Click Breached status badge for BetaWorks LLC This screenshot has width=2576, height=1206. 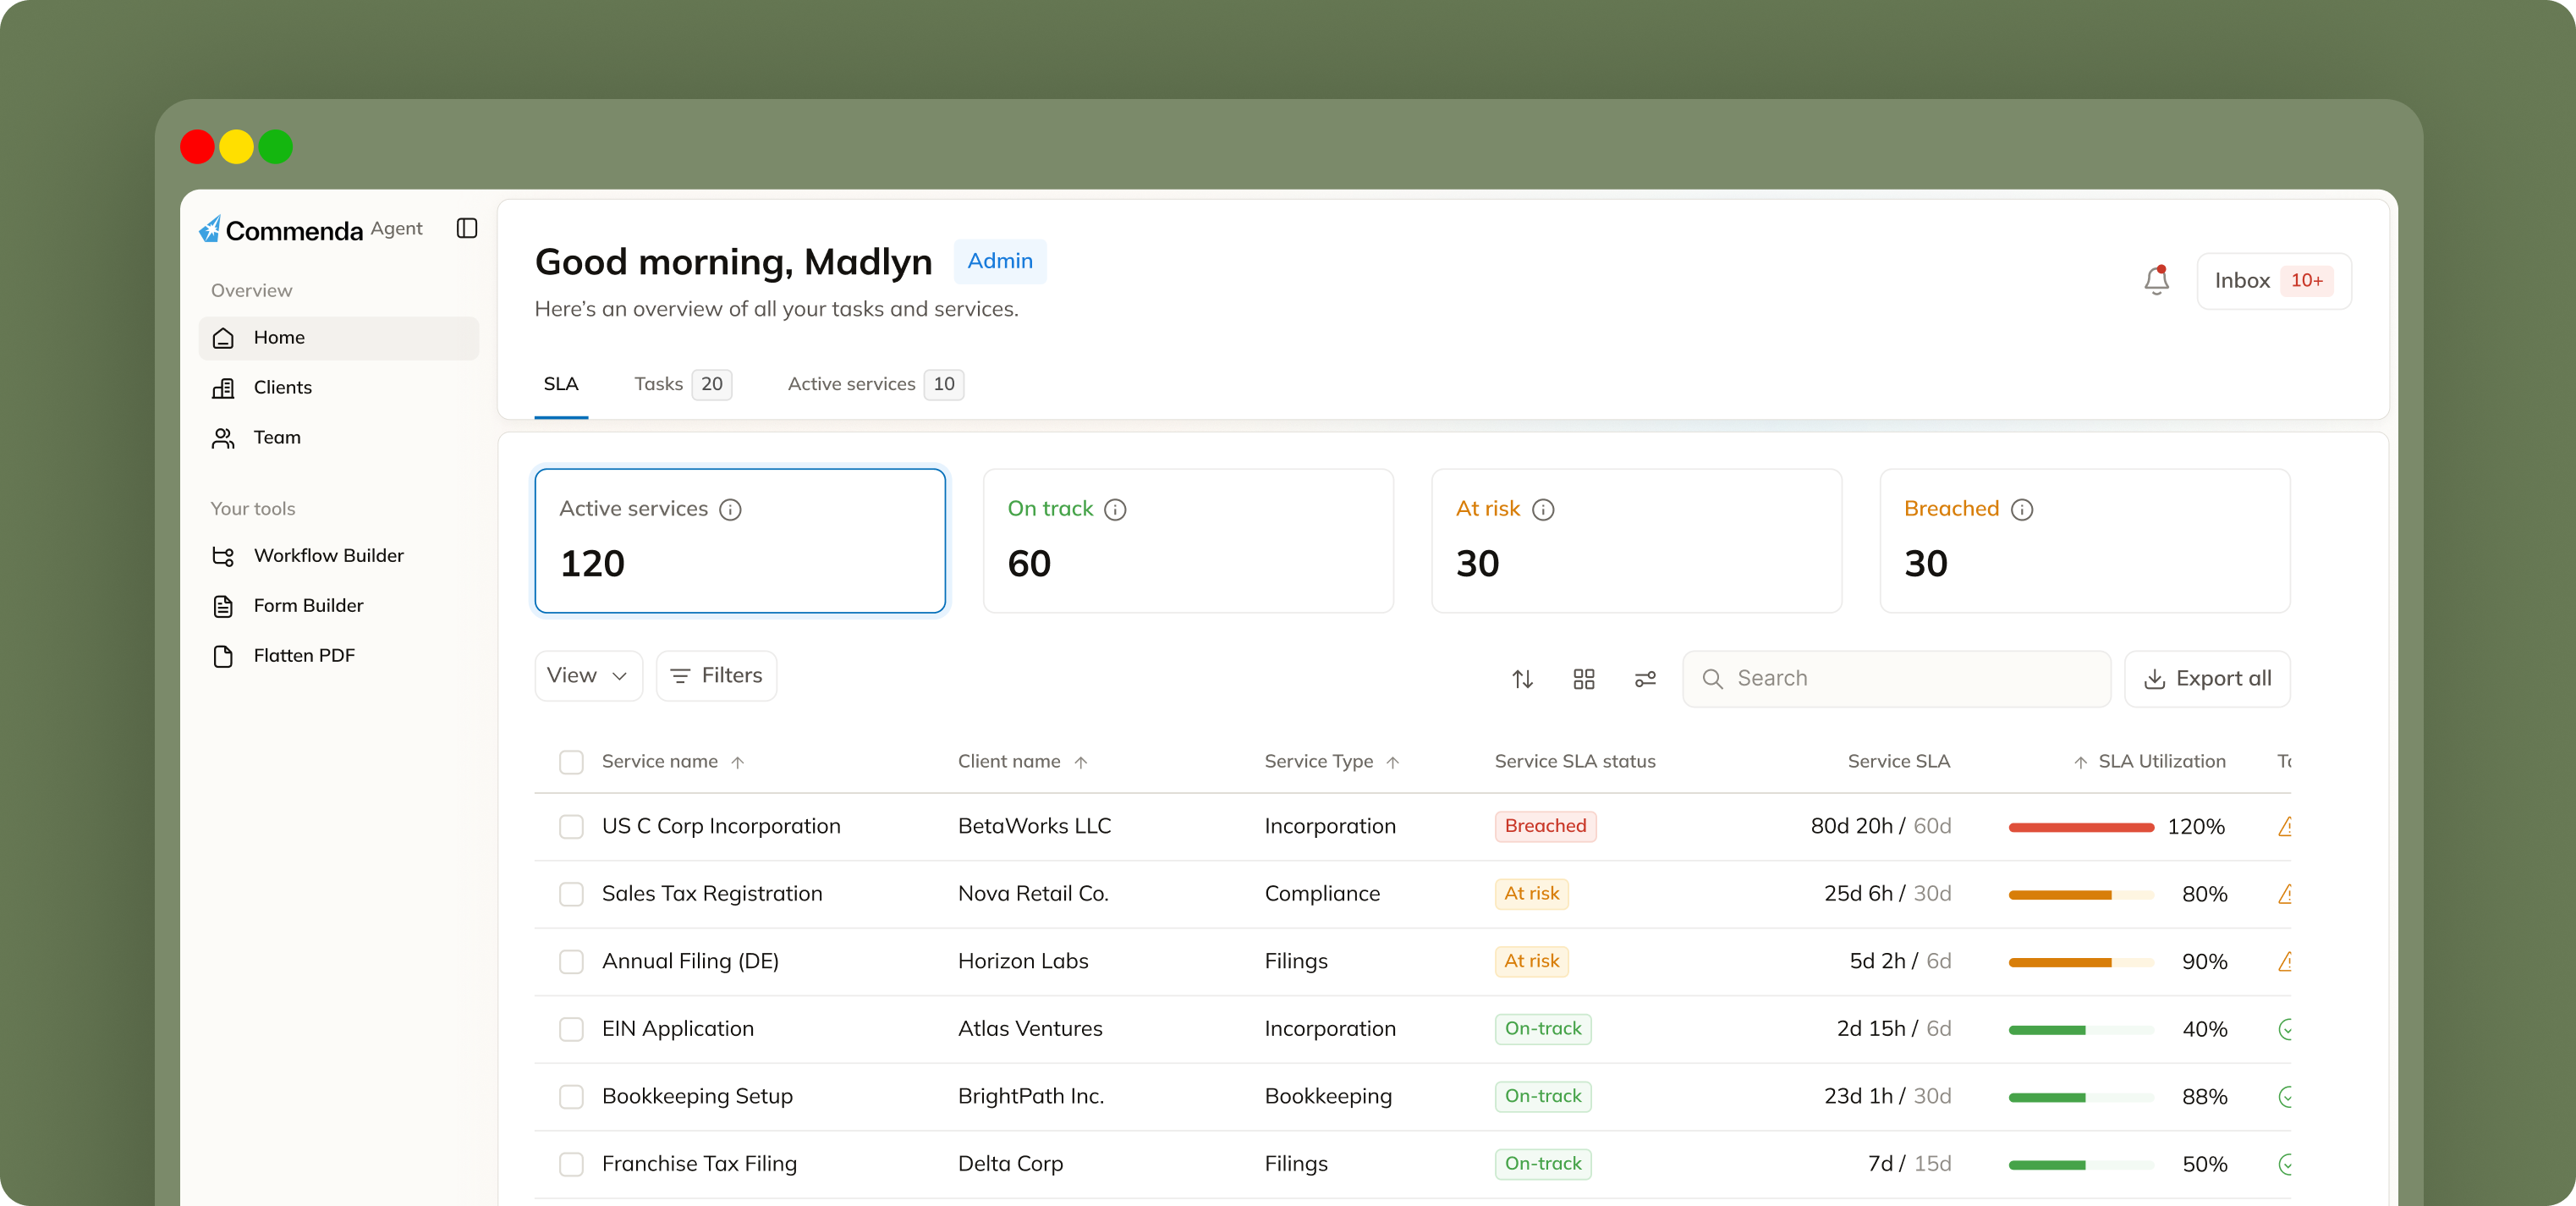click(1545, 826)
